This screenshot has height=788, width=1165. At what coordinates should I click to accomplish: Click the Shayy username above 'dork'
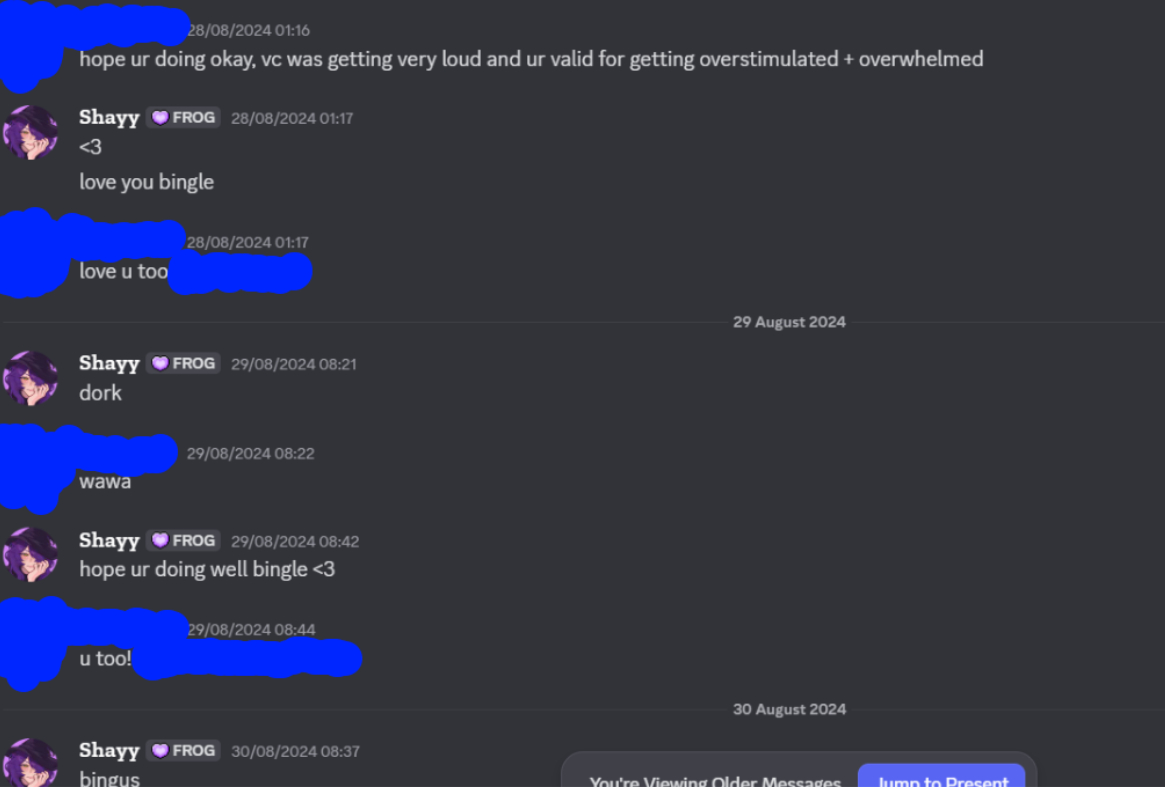click(x=109, y=363)
